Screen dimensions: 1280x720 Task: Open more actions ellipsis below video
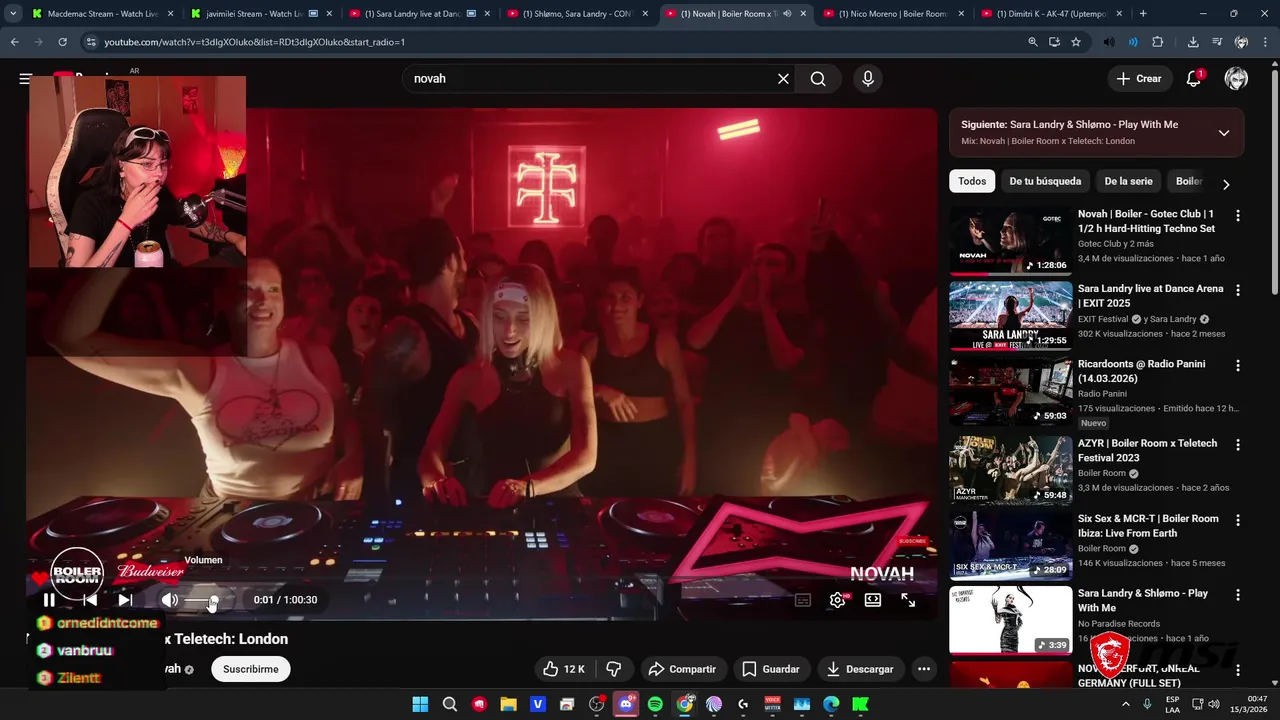(924, 669)
